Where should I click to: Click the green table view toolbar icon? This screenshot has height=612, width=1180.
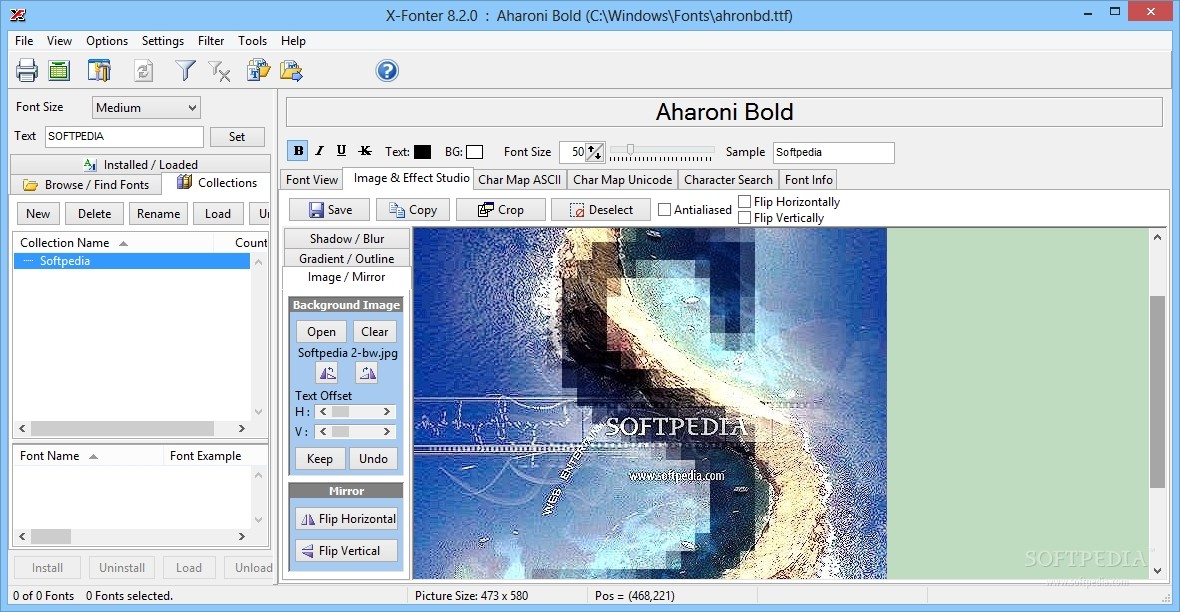point(59,71)
